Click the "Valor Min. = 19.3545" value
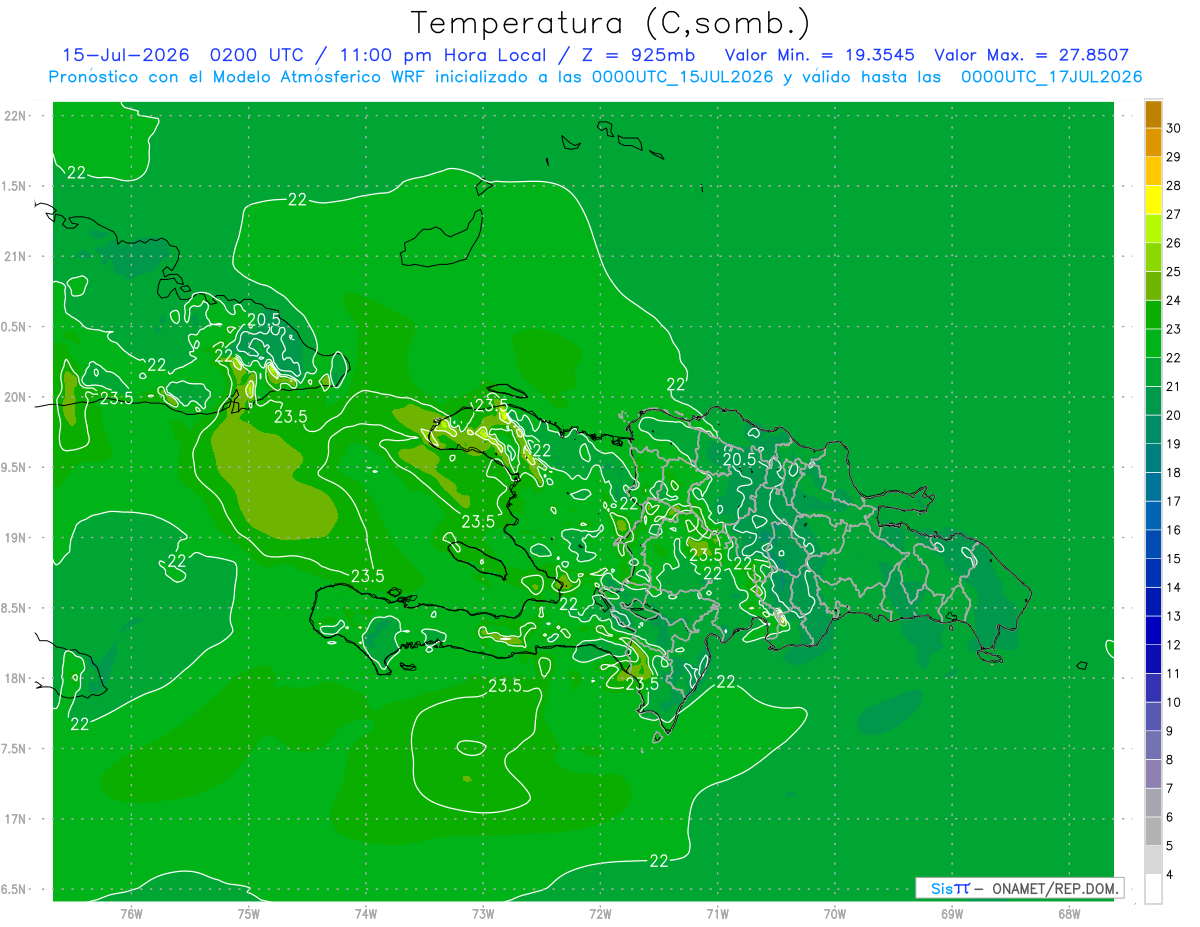This screenshot has width=1200, height=927. point(820,55)
